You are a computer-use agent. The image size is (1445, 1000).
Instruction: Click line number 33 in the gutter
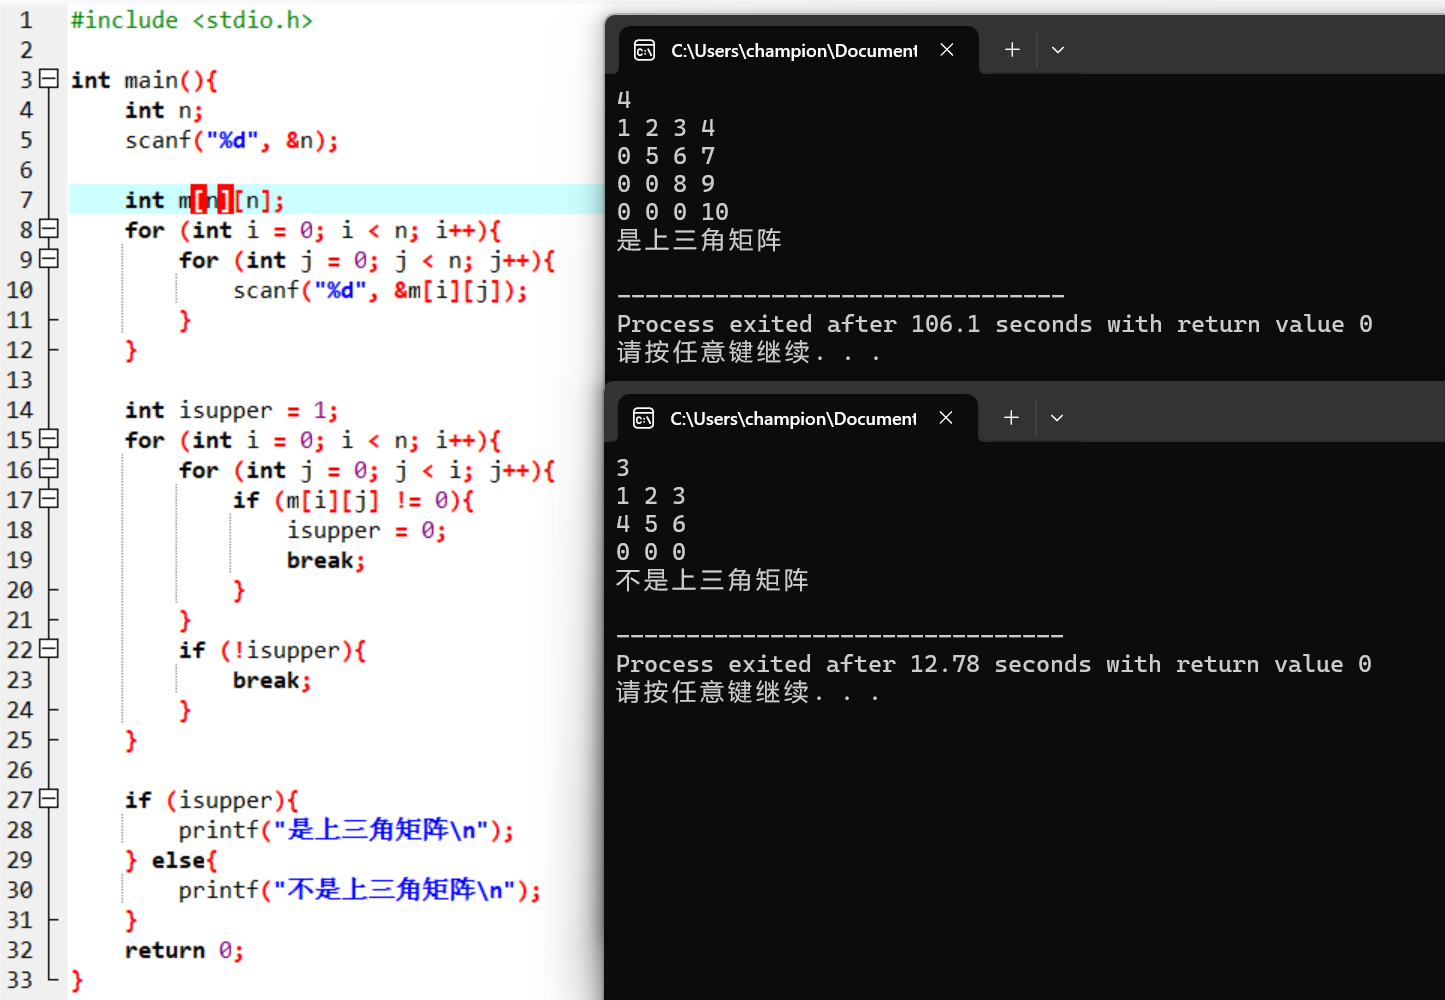pos(20,980)
